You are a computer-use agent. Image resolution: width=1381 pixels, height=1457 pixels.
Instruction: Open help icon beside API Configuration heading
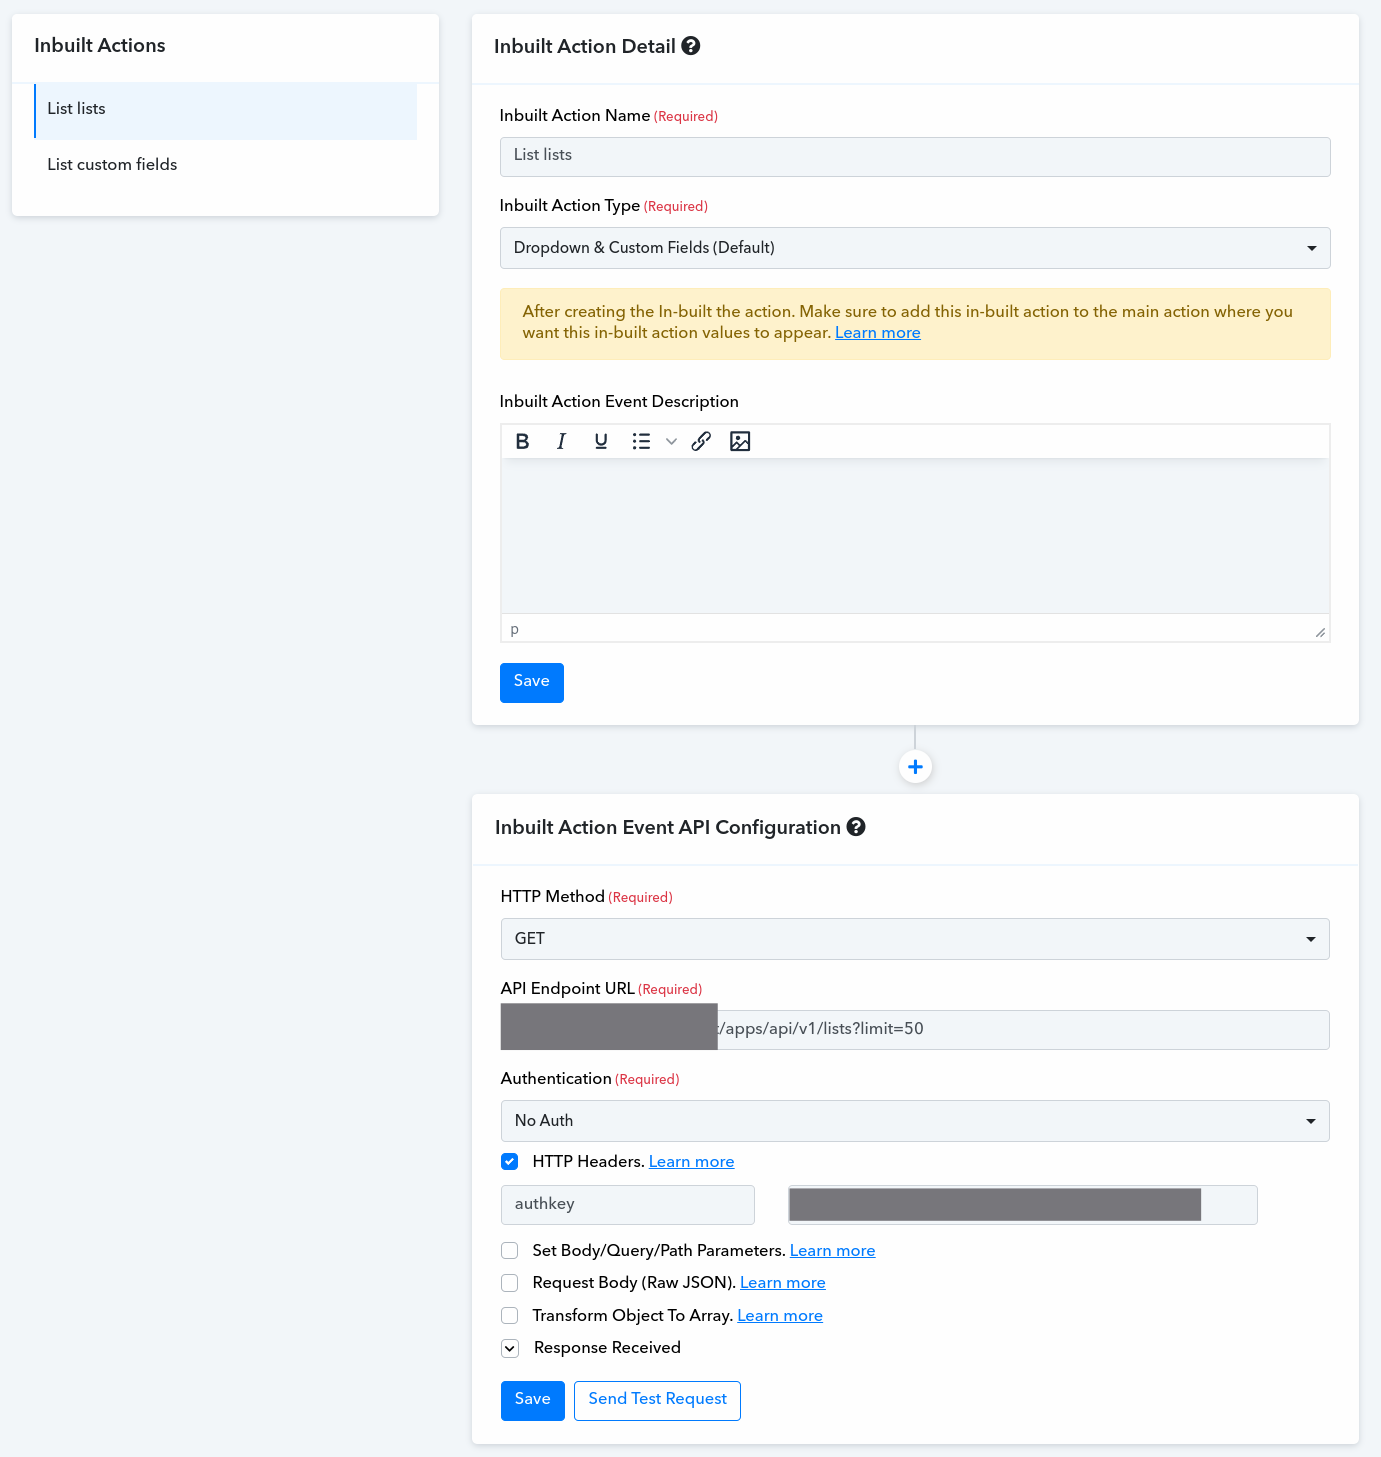856,827
